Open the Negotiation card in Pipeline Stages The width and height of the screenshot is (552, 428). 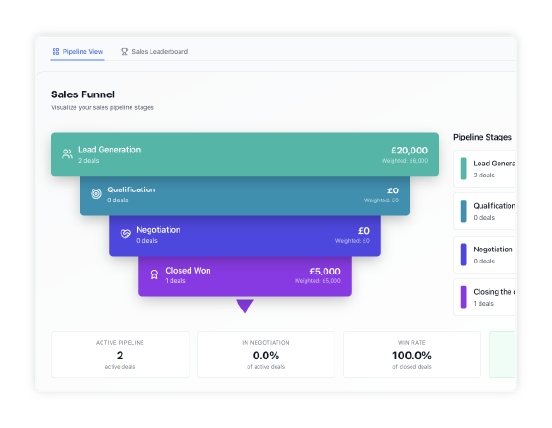[x=484, y=255]
